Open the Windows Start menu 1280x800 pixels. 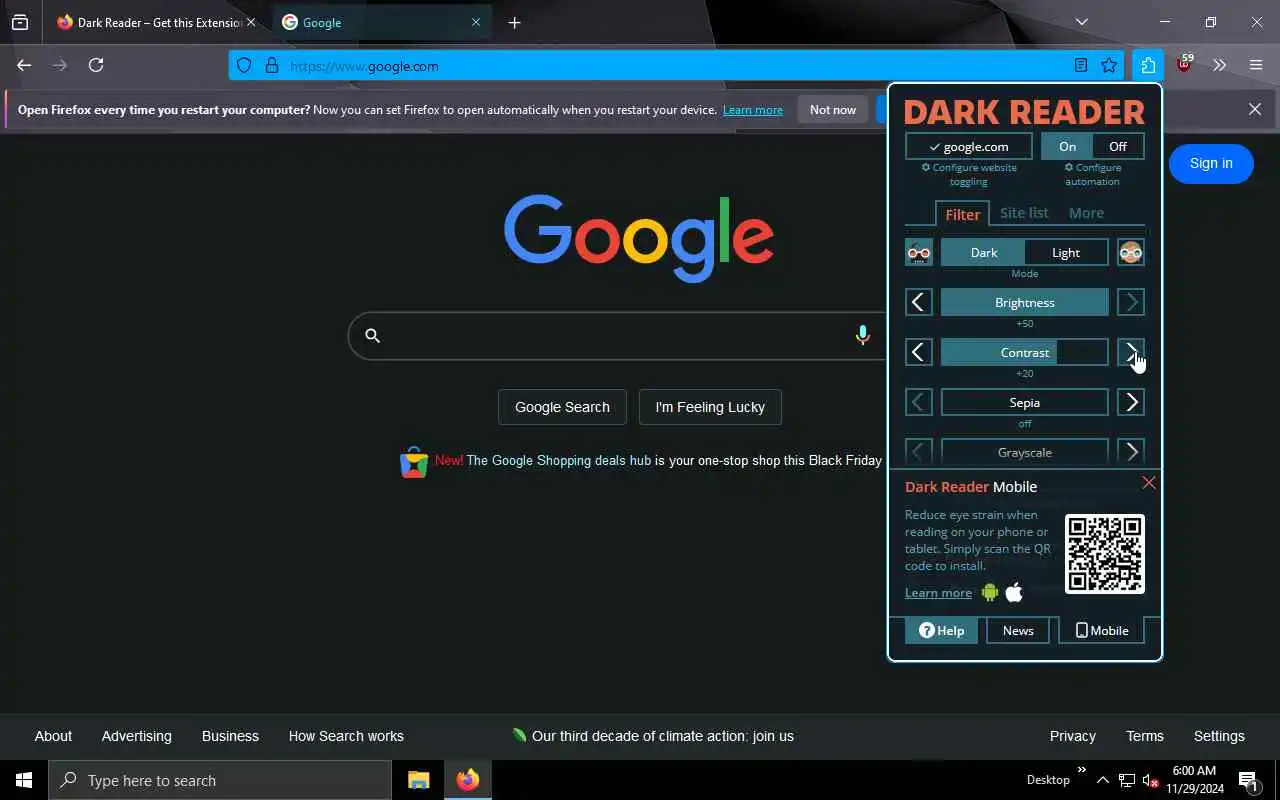coord(24,780)
